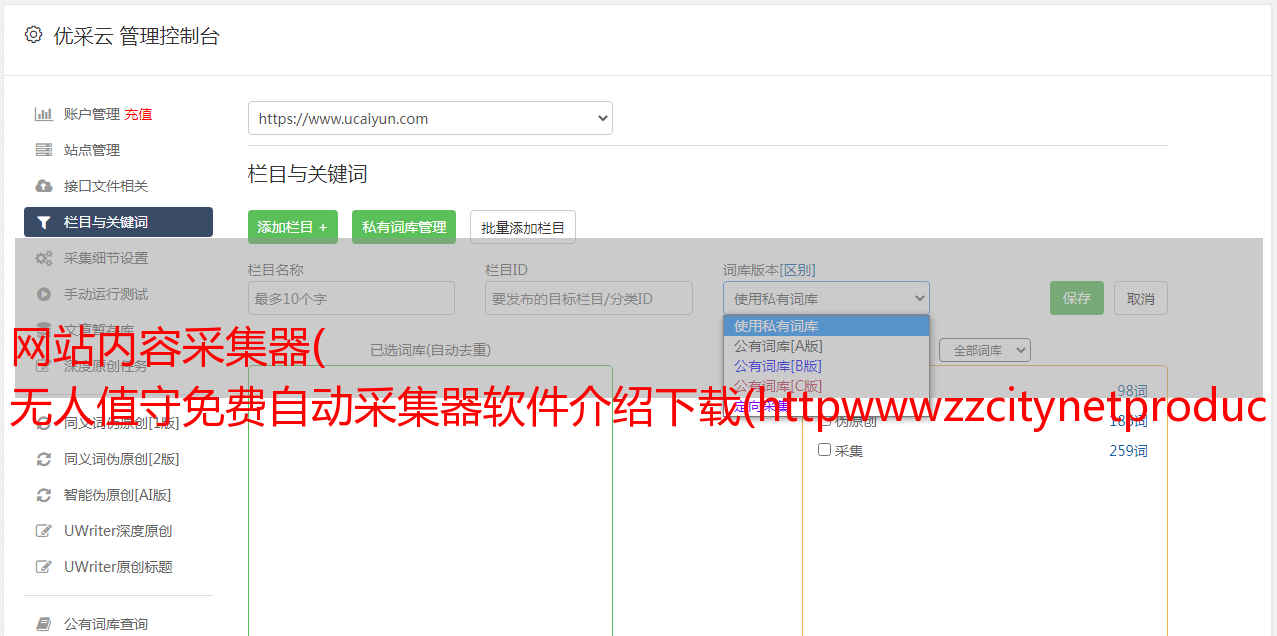Click the refresh icon for 同义词伪原创[2版]
Image resolution: width=1277 pixels, height=636 pixels.
(x=44, y=459)
